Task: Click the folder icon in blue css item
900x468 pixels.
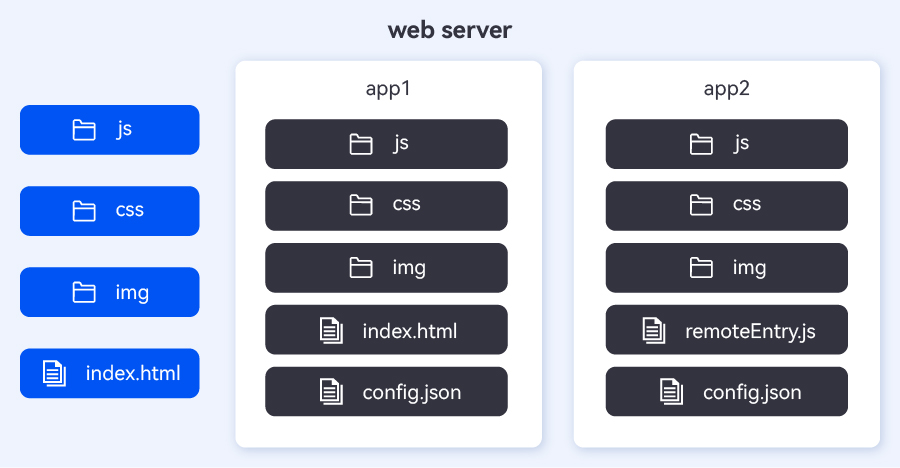Action: (x=84, y=211)
